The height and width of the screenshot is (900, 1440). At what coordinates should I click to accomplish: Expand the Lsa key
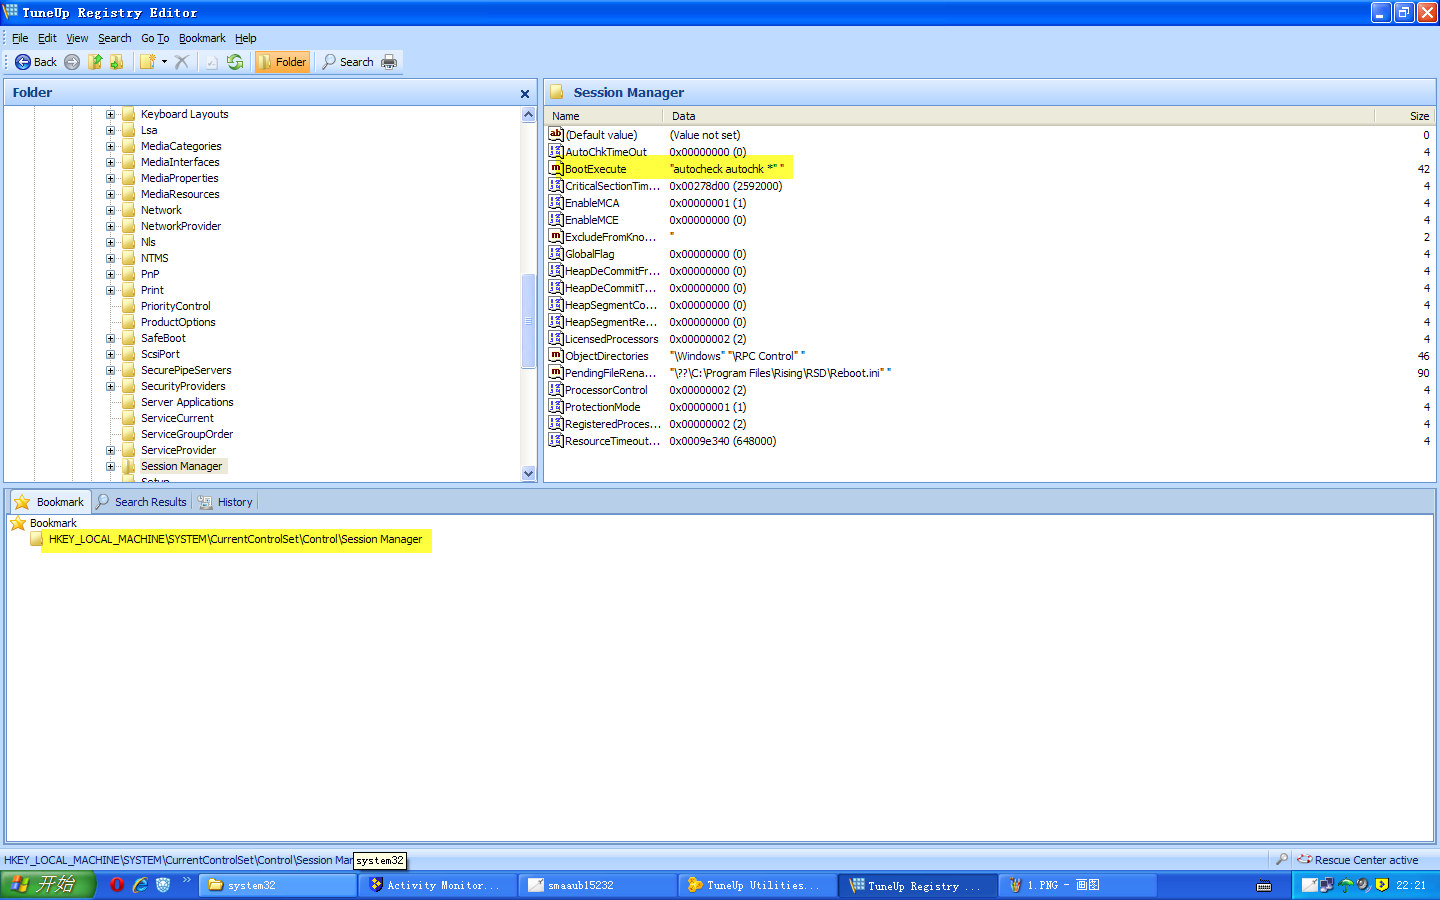[x=110, y=130]
